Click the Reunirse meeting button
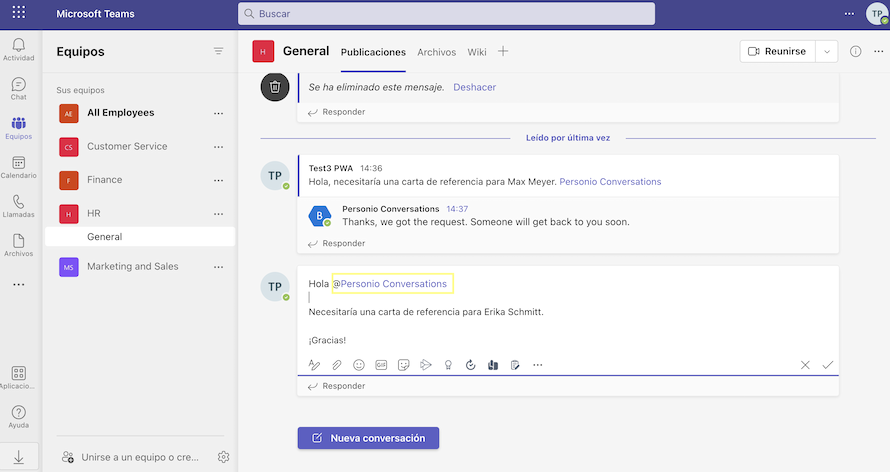The width and height of the screenshot is (890, 472). coord(777,52)
